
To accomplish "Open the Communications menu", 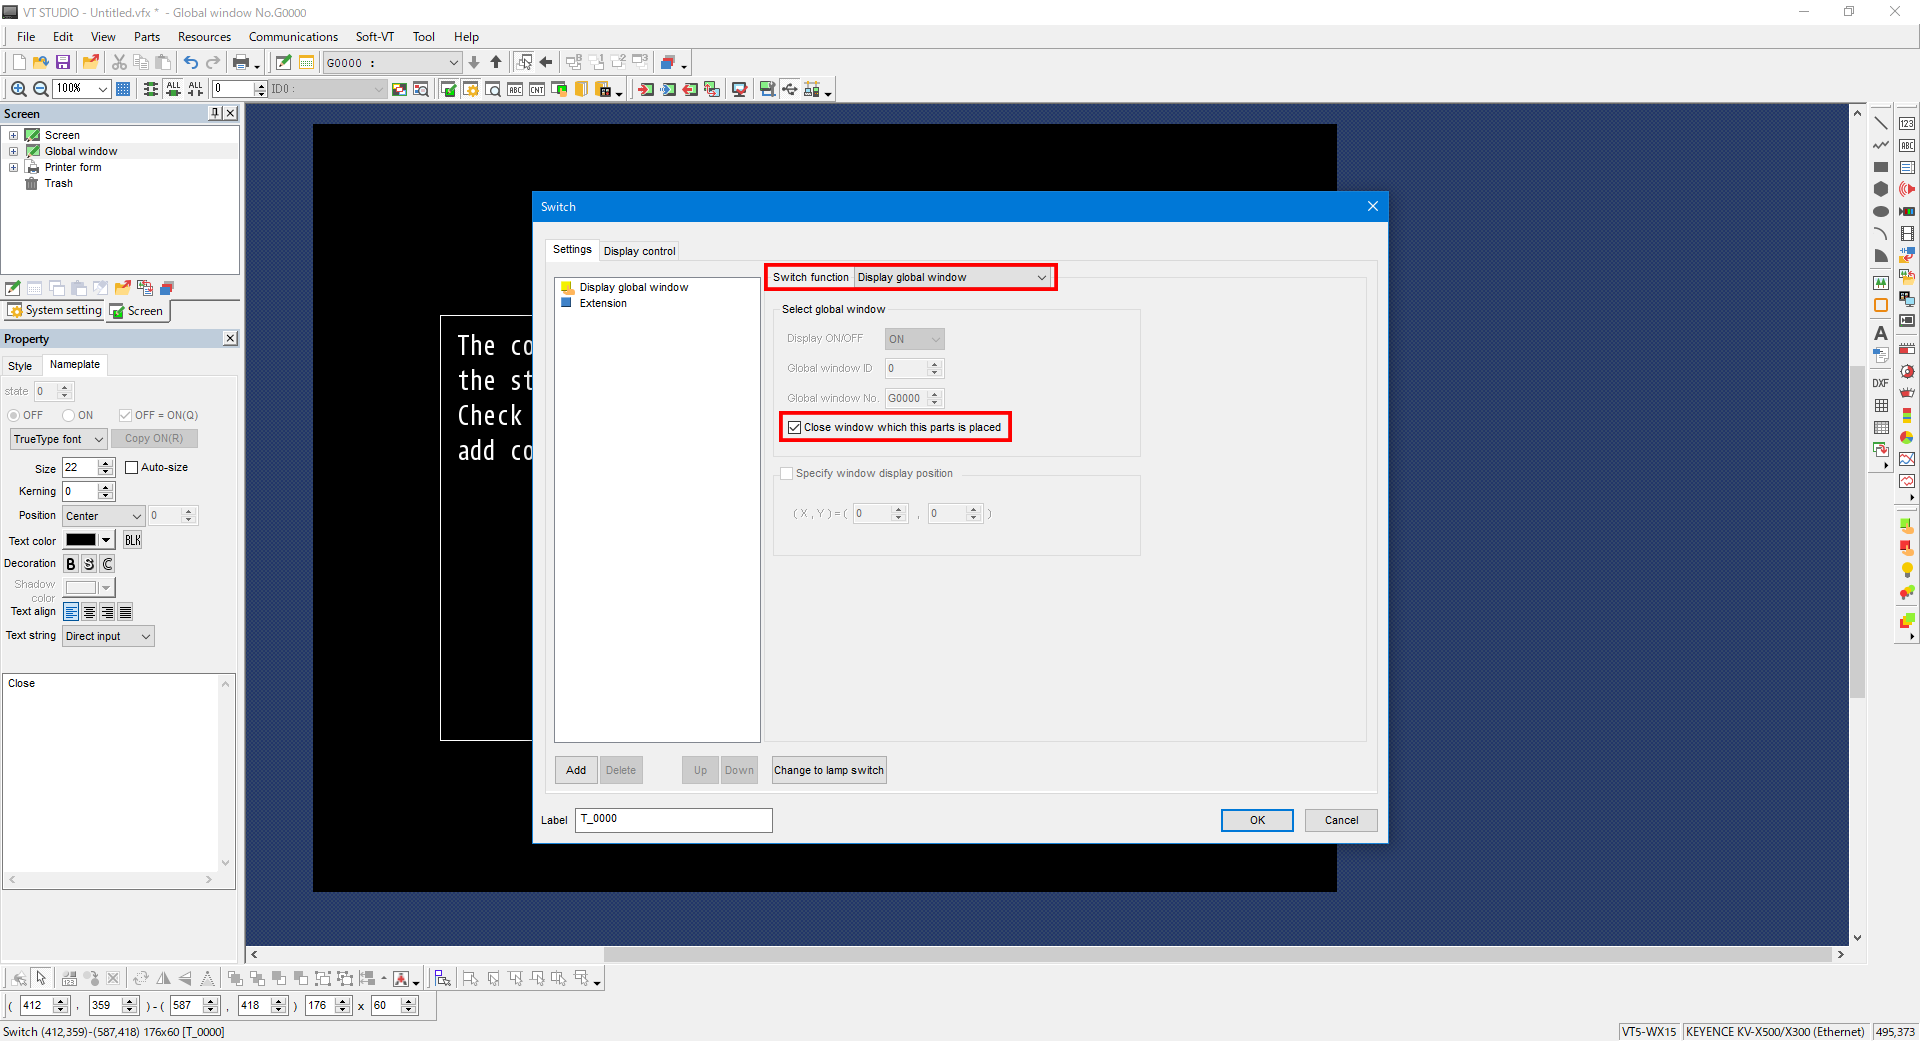I will 293,37.
